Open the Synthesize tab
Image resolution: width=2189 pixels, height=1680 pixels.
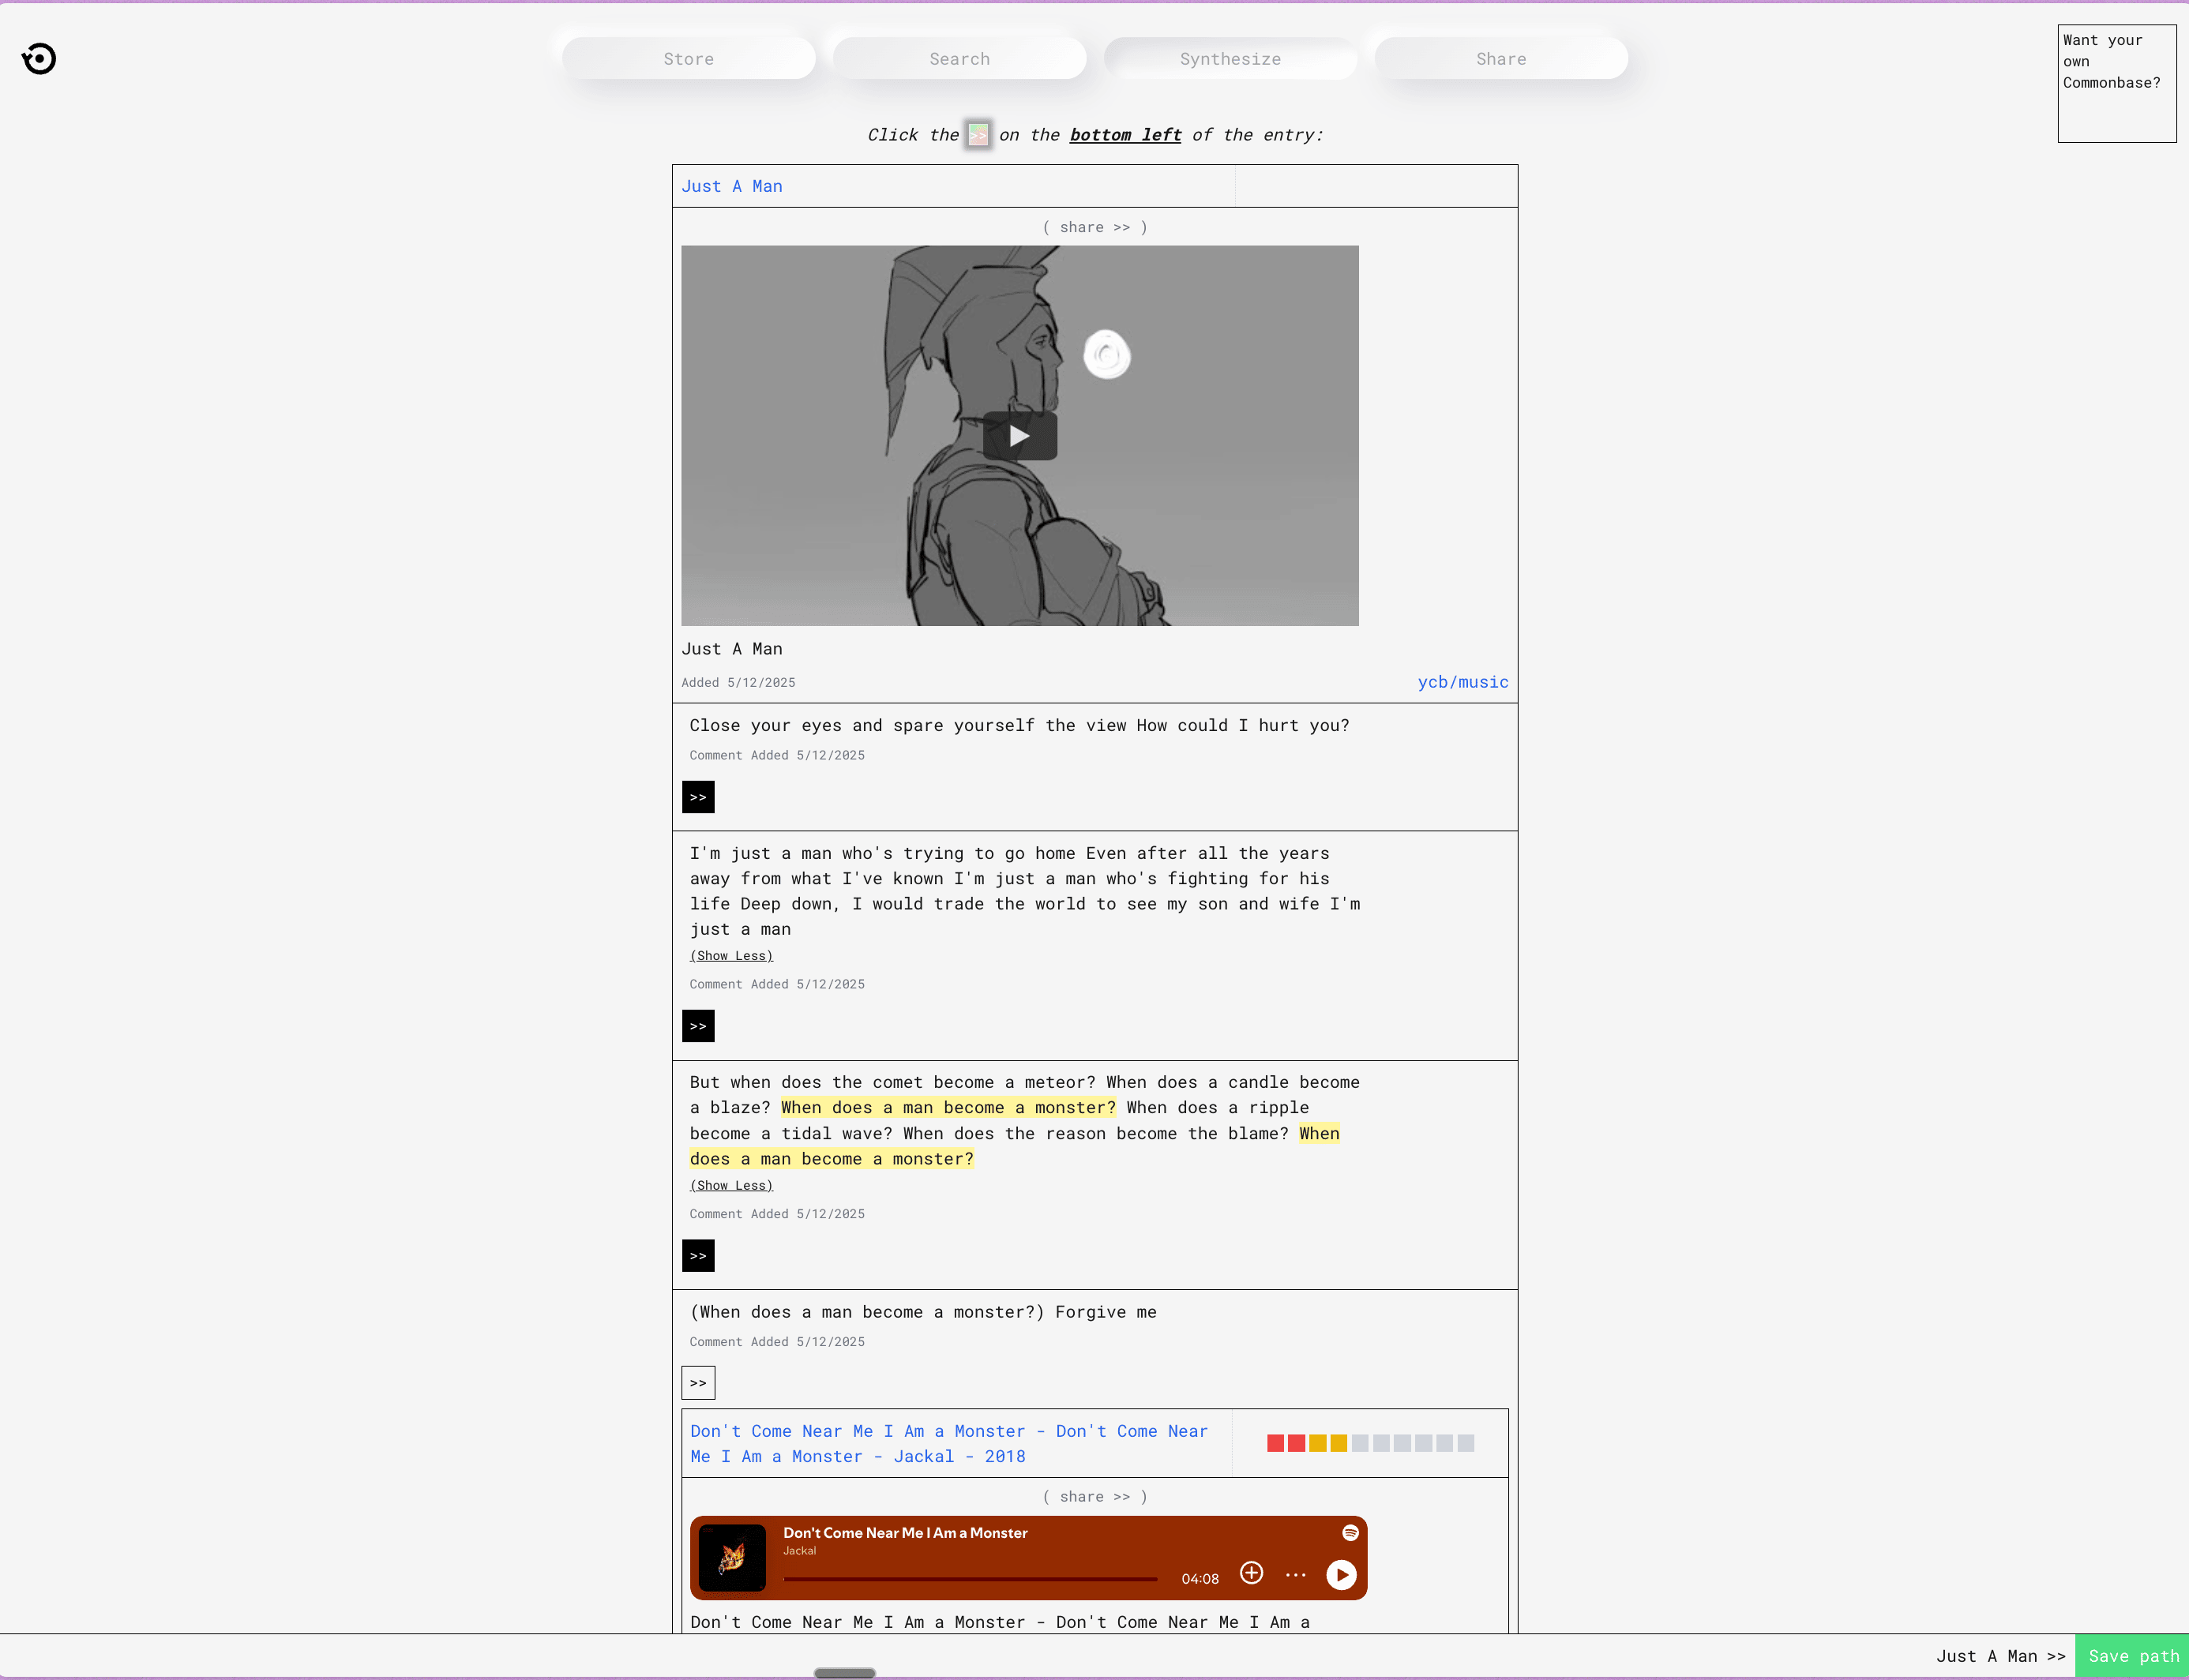coord(1230,59)
